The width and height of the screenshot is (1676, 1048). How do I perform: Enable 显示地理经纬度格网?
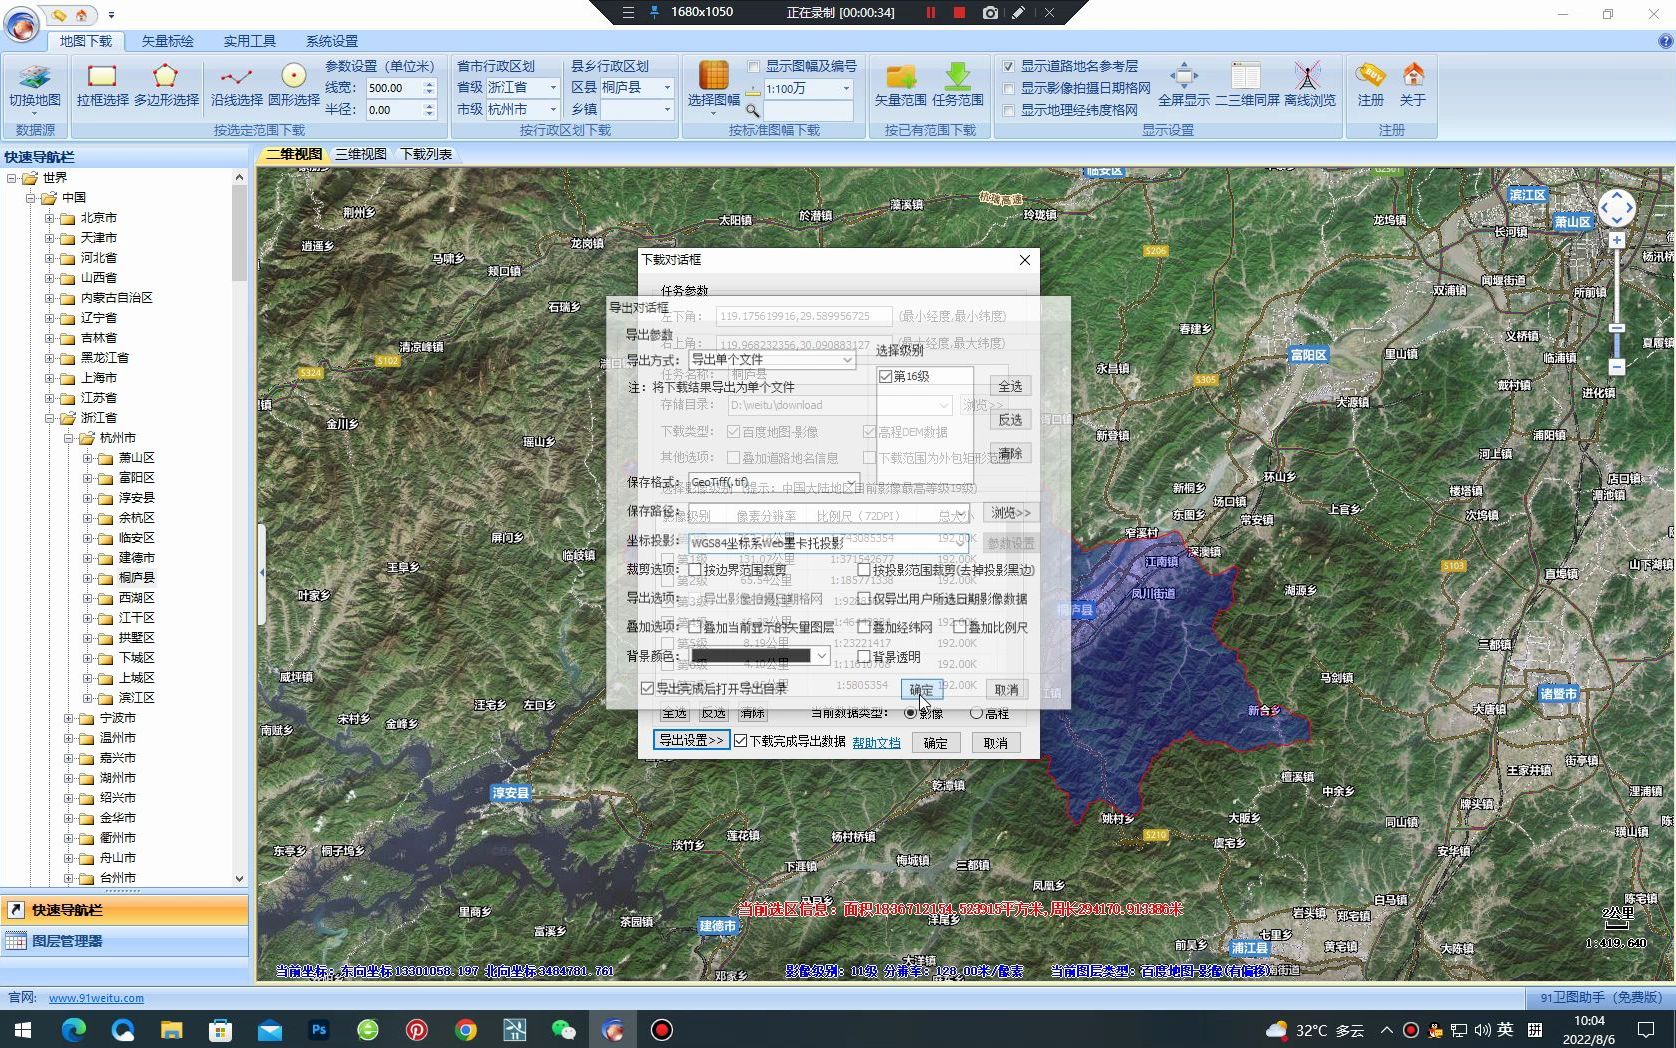pos(1009,110)
